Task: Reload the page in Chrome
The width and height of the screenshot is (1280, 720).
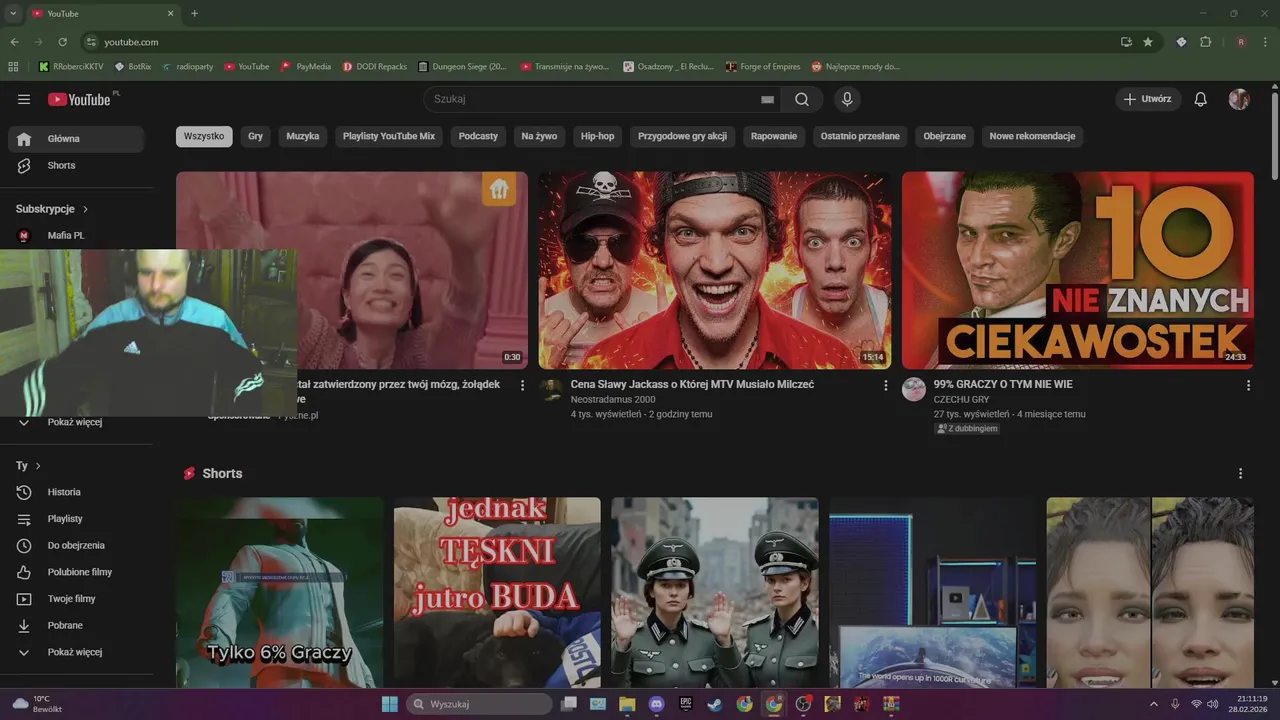Action: [x=62, y=42]
